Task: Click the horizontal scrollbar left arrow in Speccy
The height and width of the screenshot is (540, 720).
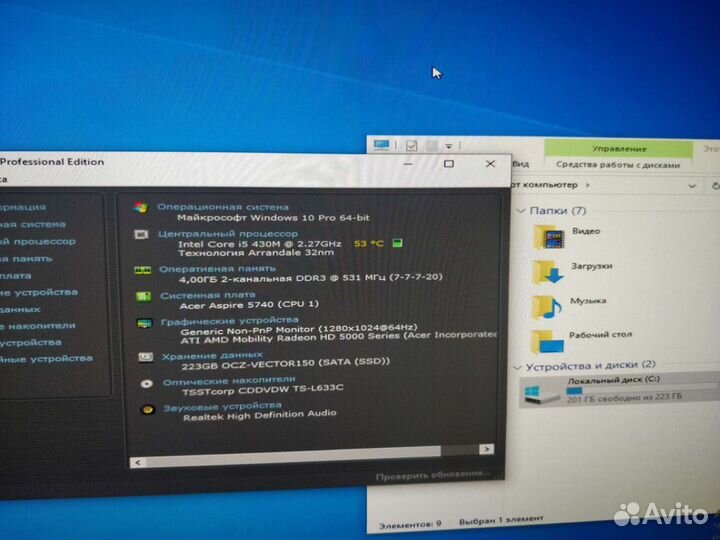Action: tap(138, 462)
